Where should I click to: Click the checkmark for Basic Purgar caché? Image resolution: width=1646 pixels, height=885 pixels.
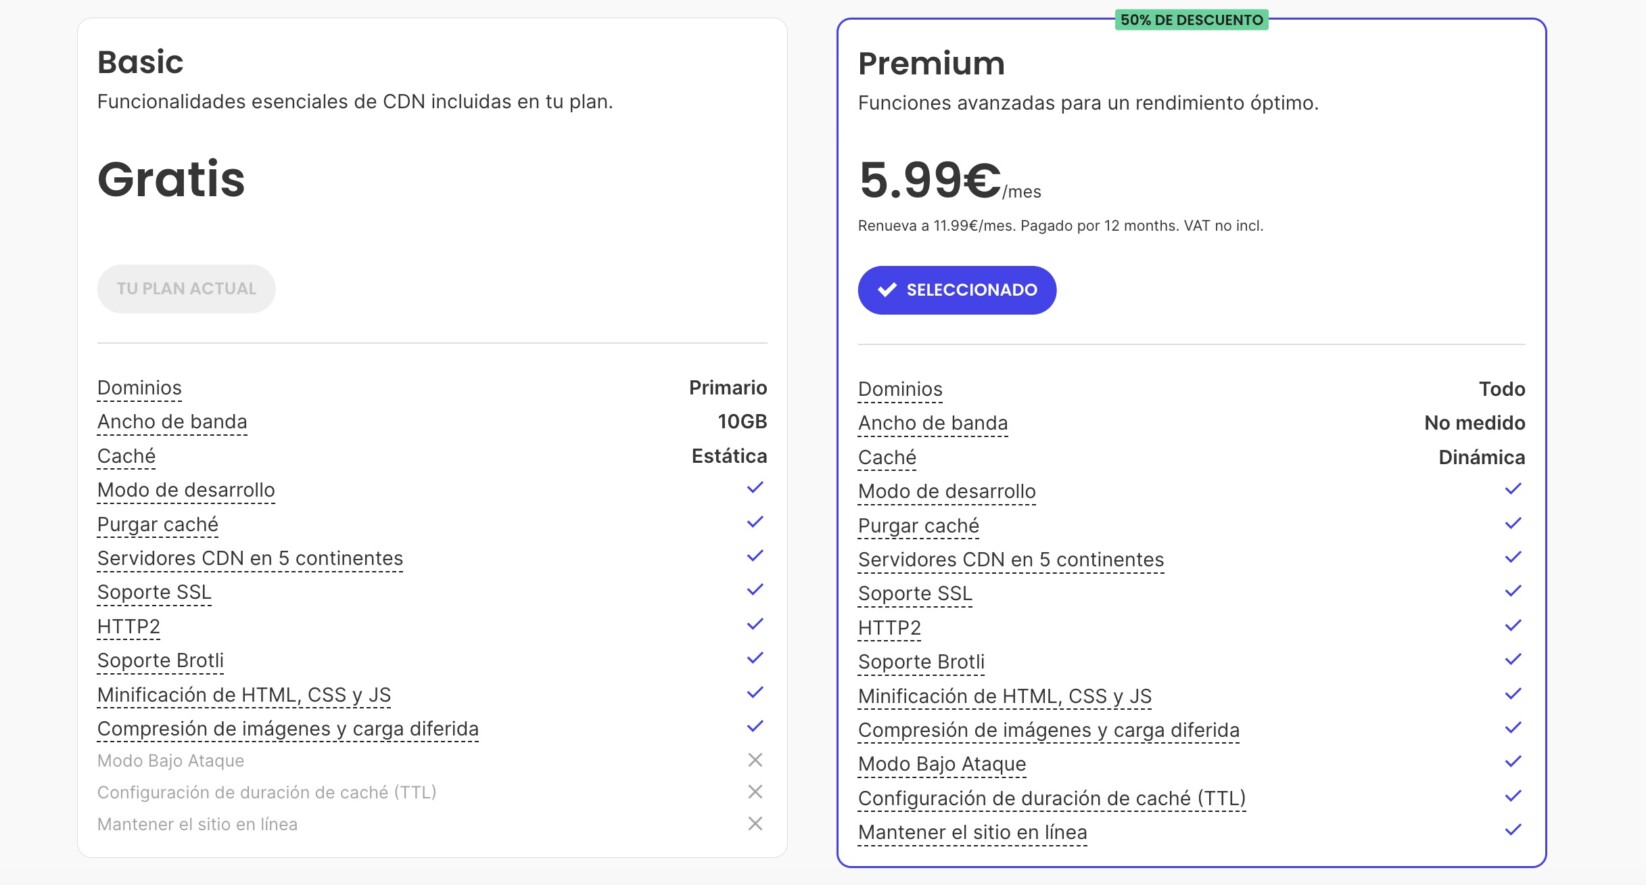[x=755, y=522]
